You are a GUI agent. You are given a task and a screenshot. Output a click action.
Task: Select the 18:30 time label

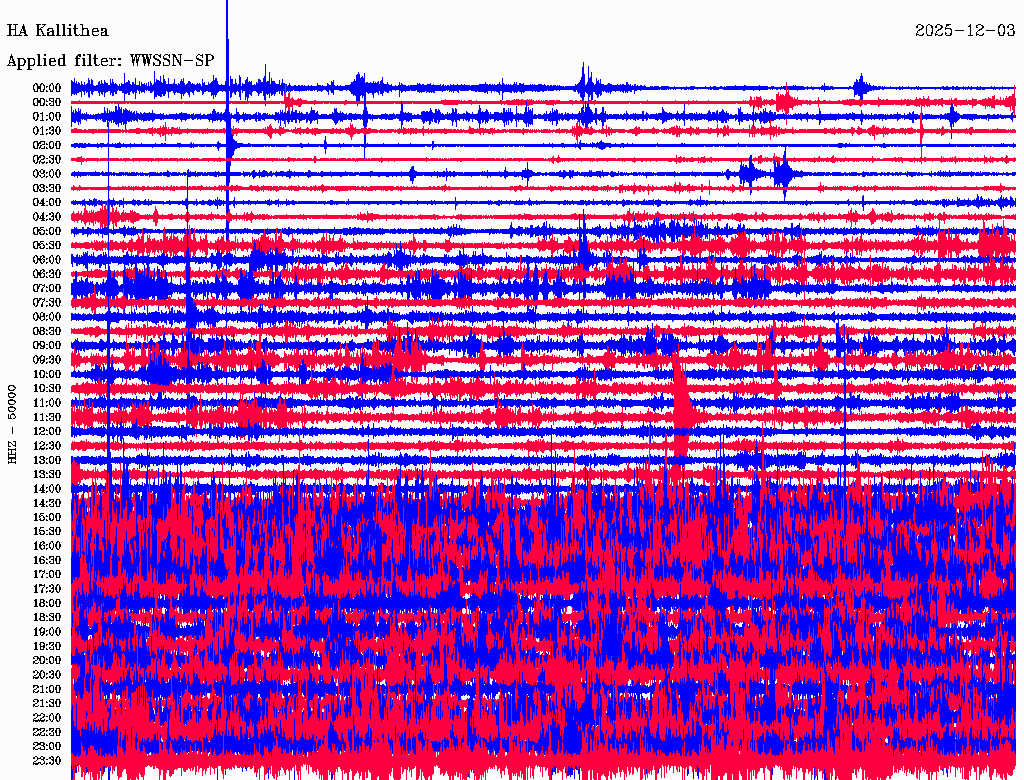(47, 617)
